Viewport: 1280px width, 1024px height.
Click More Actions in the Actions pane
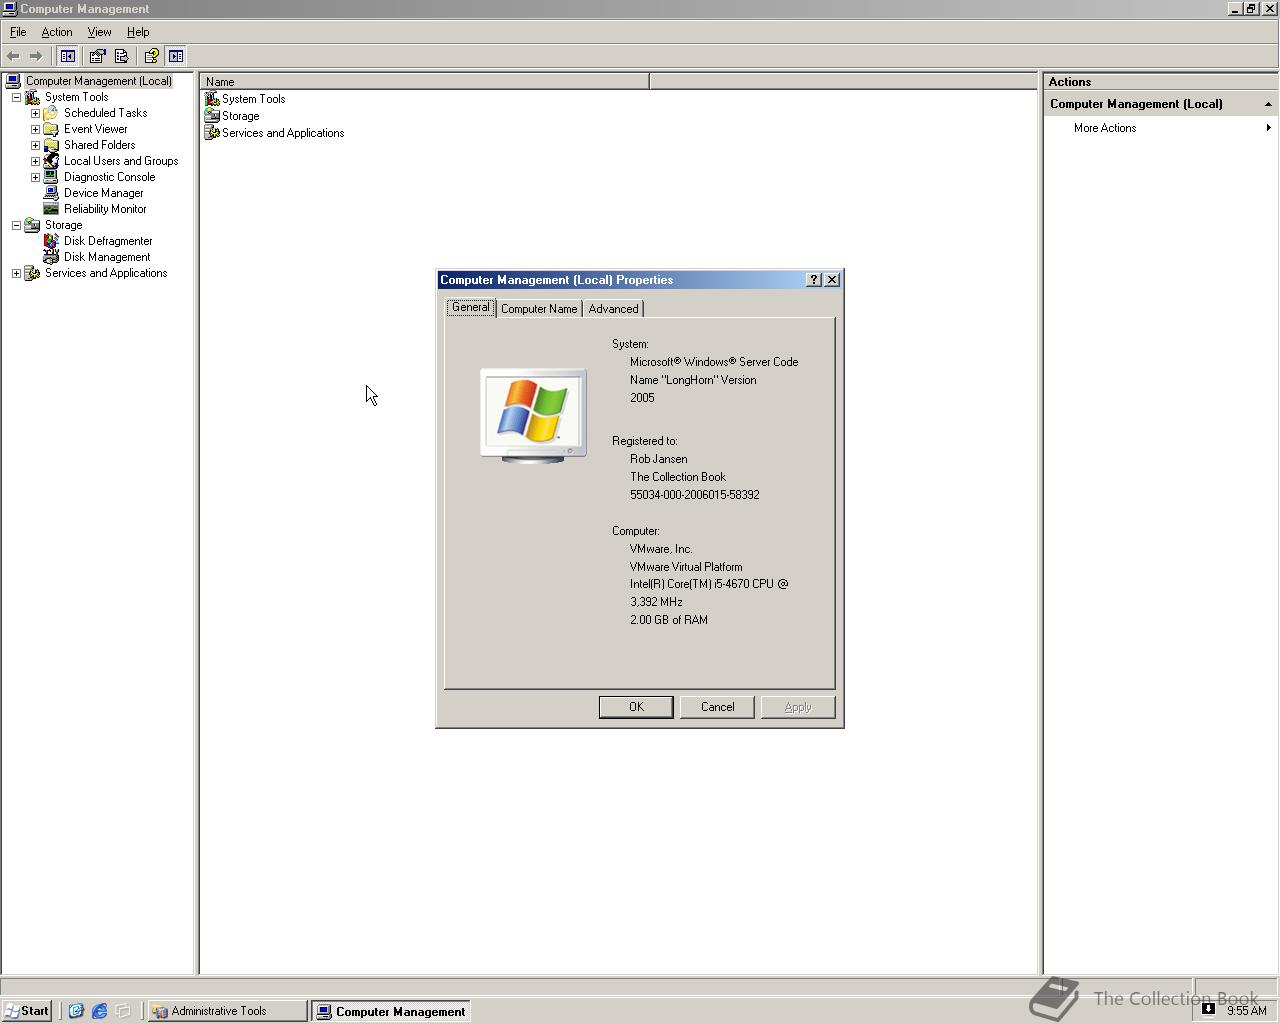[1105, 128]
